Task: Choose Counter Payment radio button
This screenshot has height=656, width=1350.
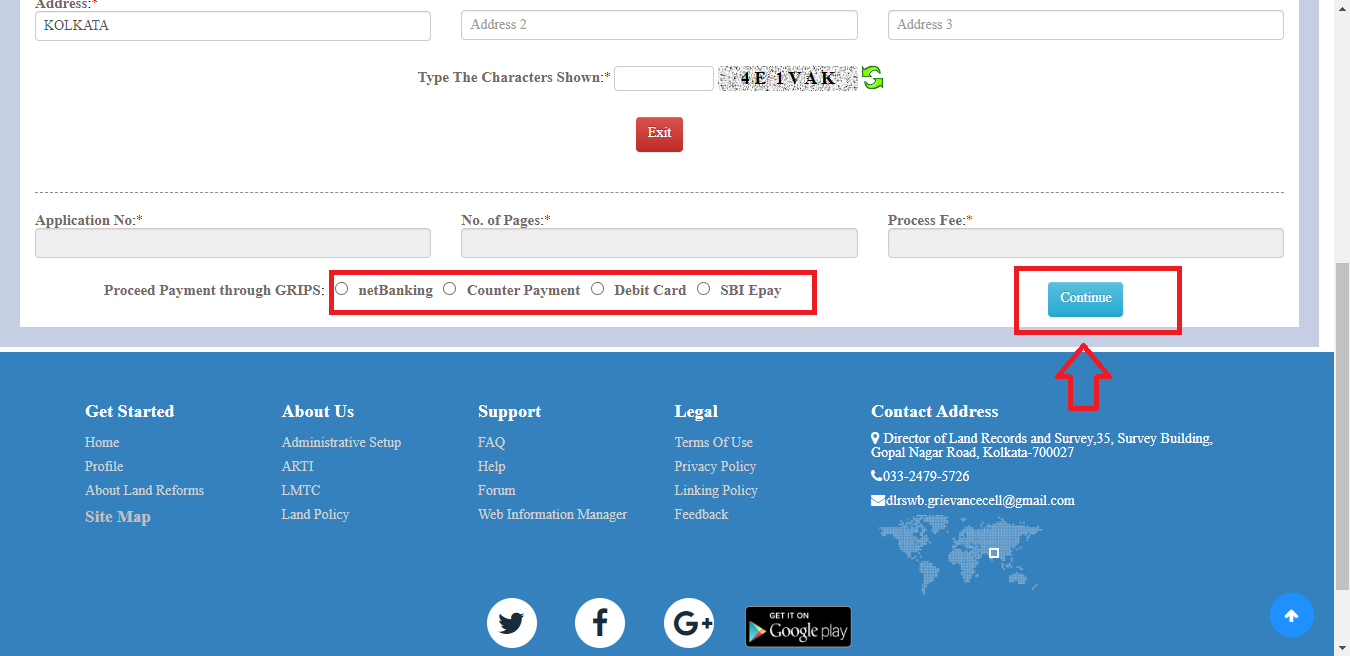Action: 450,289
